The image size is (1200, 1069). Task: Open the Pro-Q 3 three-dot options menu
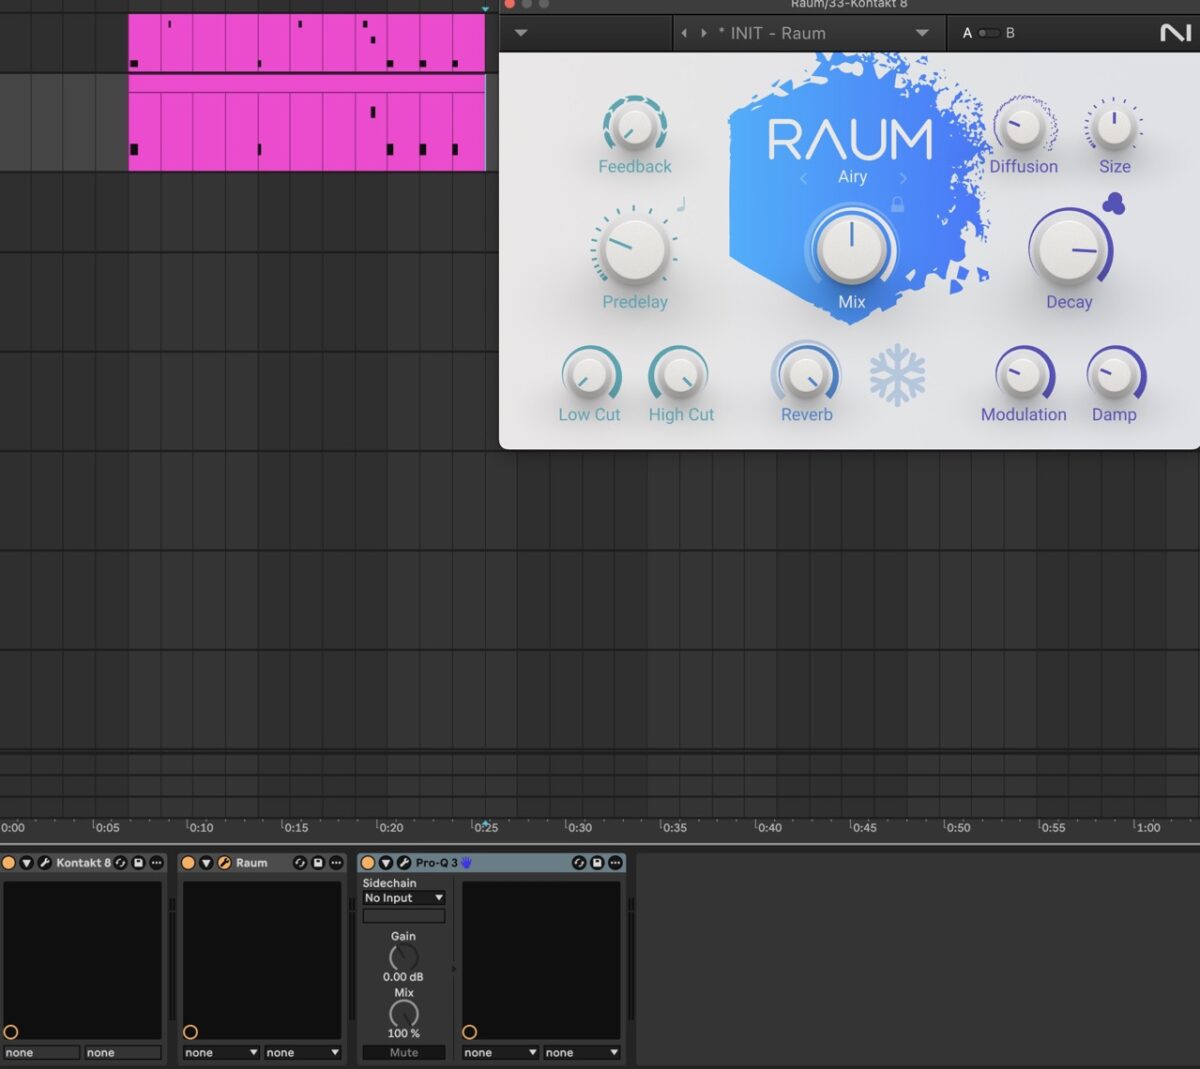[615, 863]
